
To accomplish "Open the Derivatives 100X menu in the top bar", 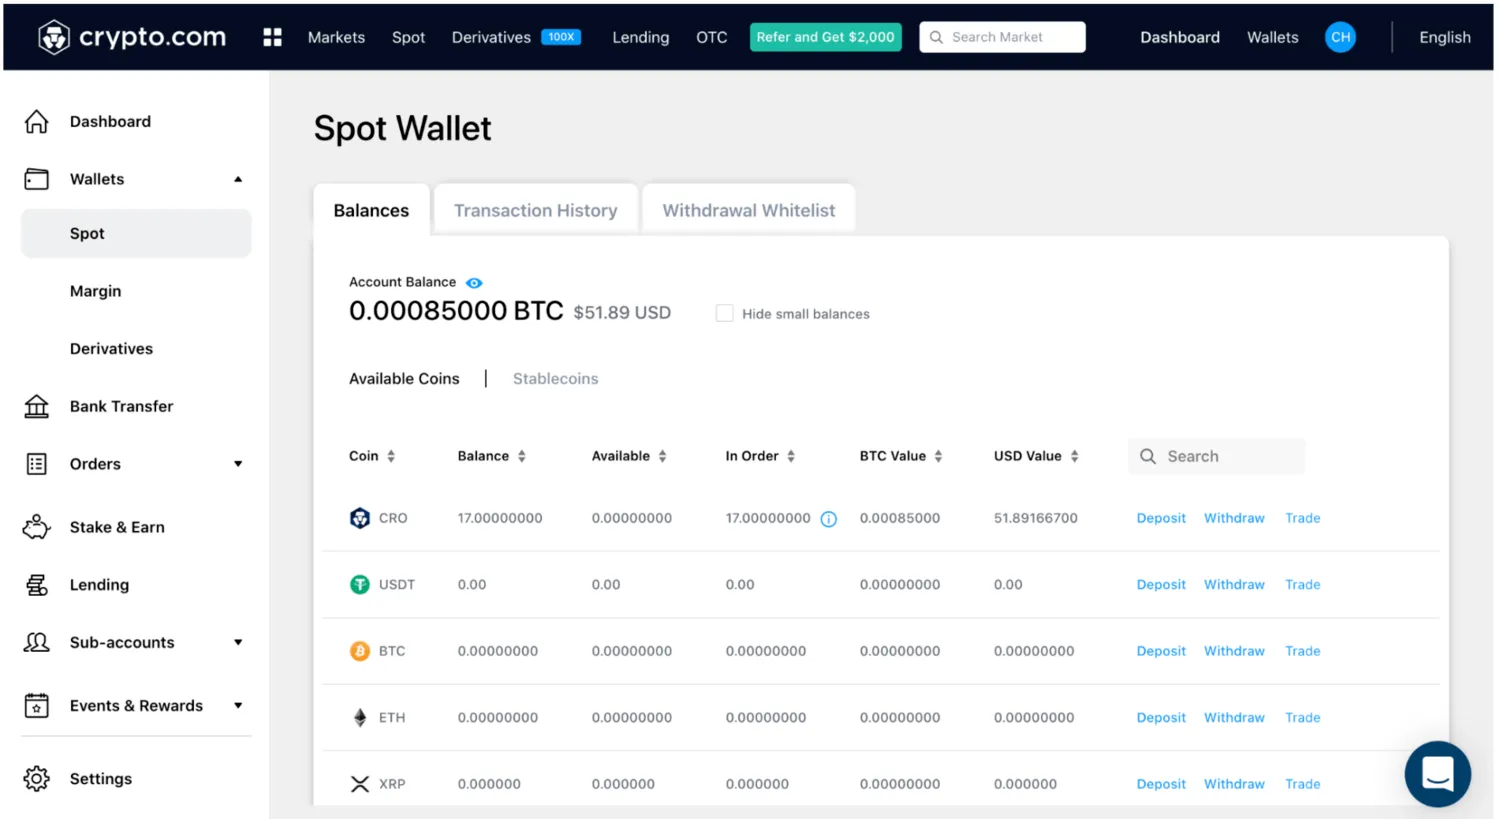I will click(x=516, y=37).
